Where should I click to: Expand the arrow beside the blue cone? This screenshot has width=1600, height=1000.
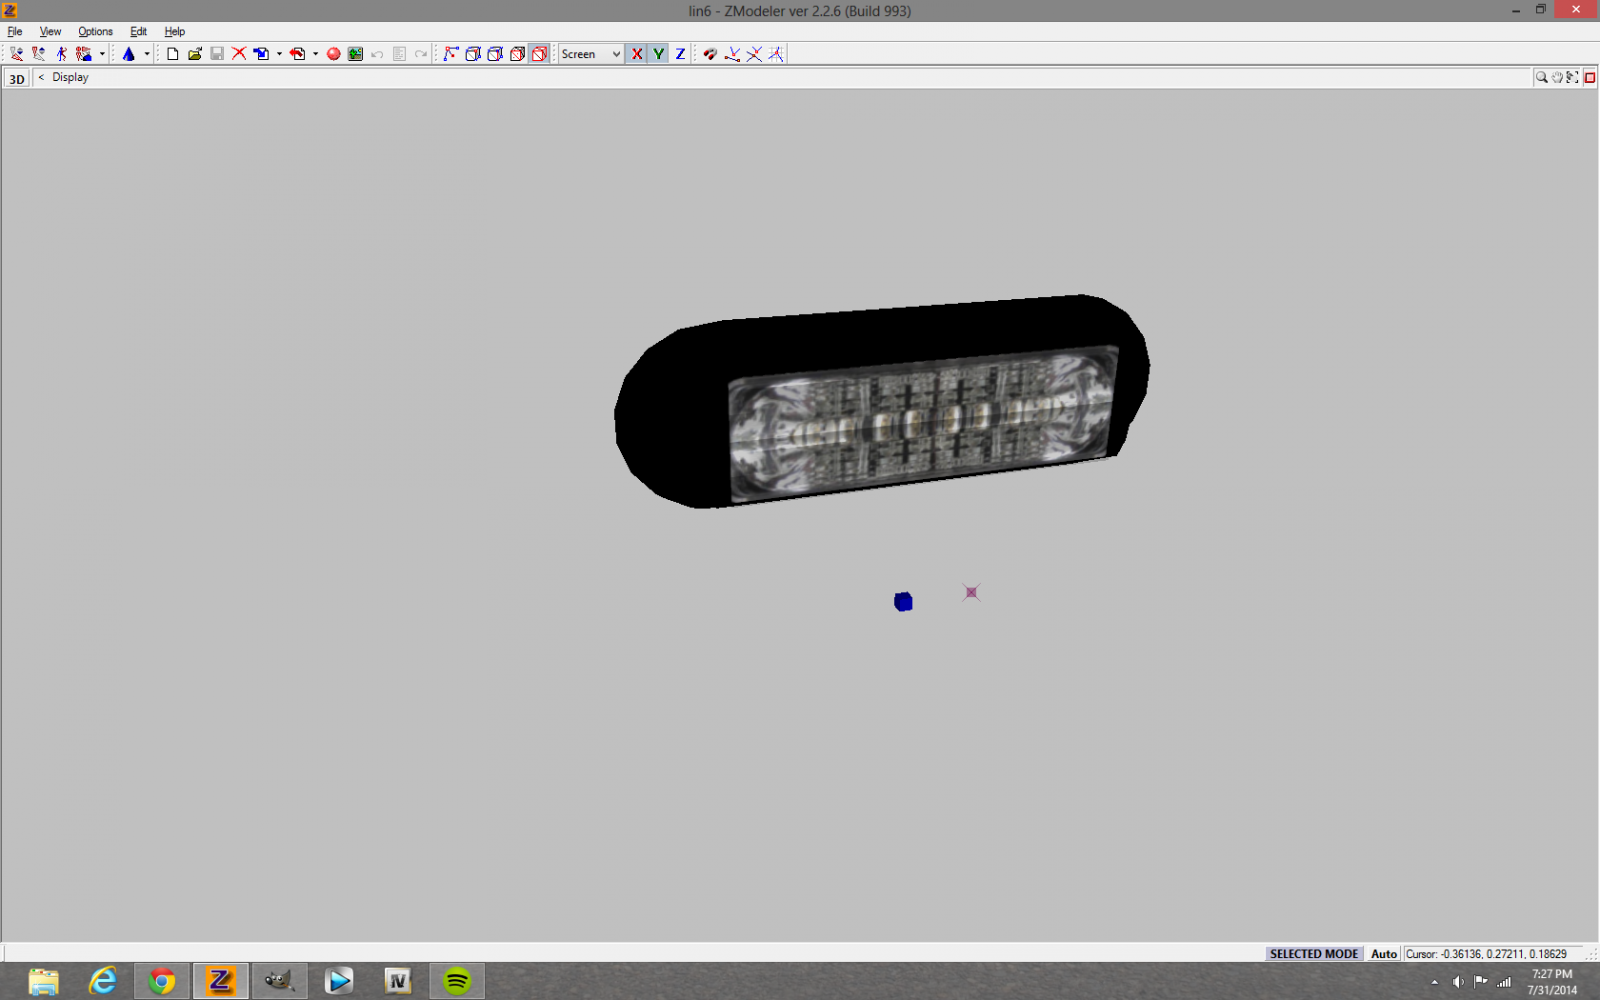click(x=147, y=54)
